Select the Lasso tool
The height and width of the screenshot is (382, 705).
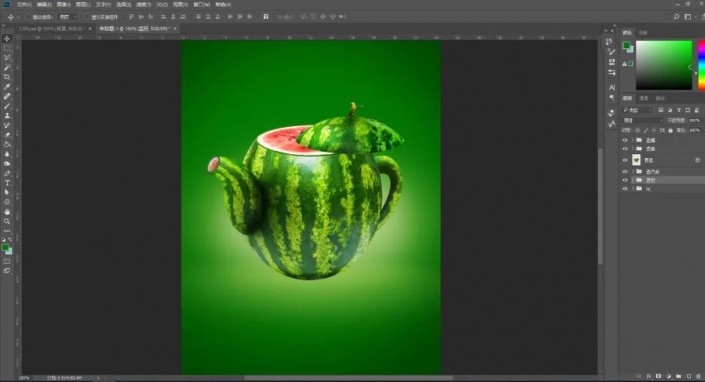7,58
